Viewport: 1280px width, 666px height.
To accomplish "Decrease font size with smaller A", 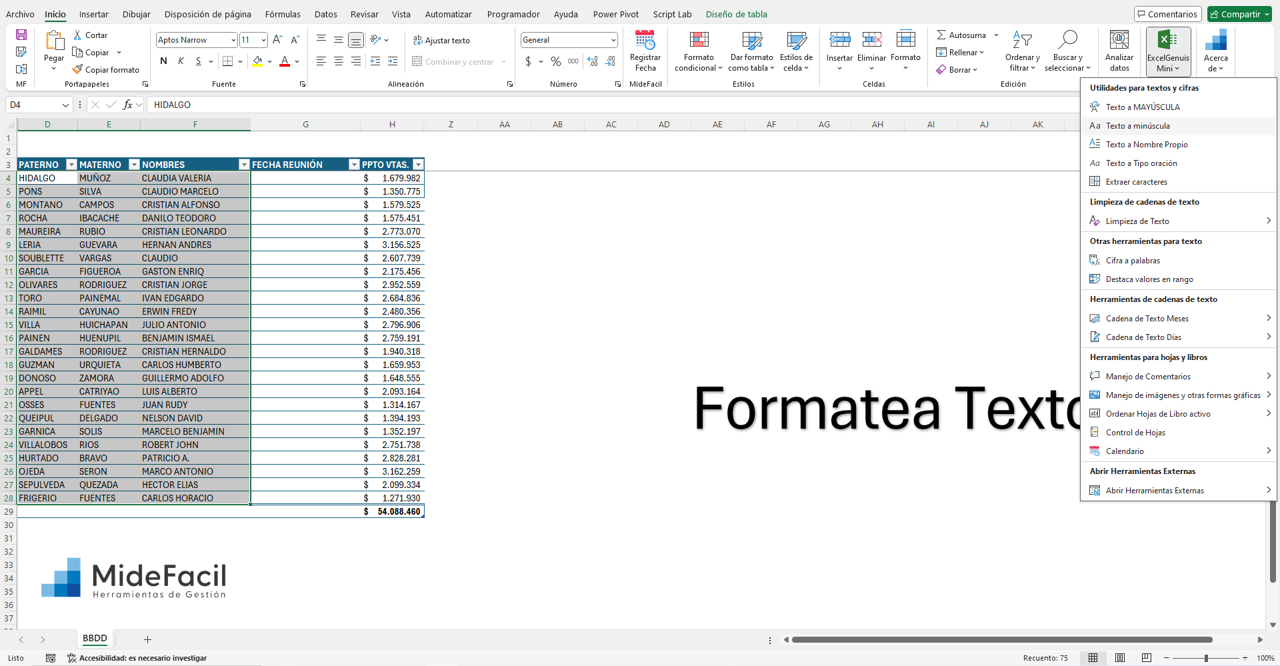I will [294, 40].
